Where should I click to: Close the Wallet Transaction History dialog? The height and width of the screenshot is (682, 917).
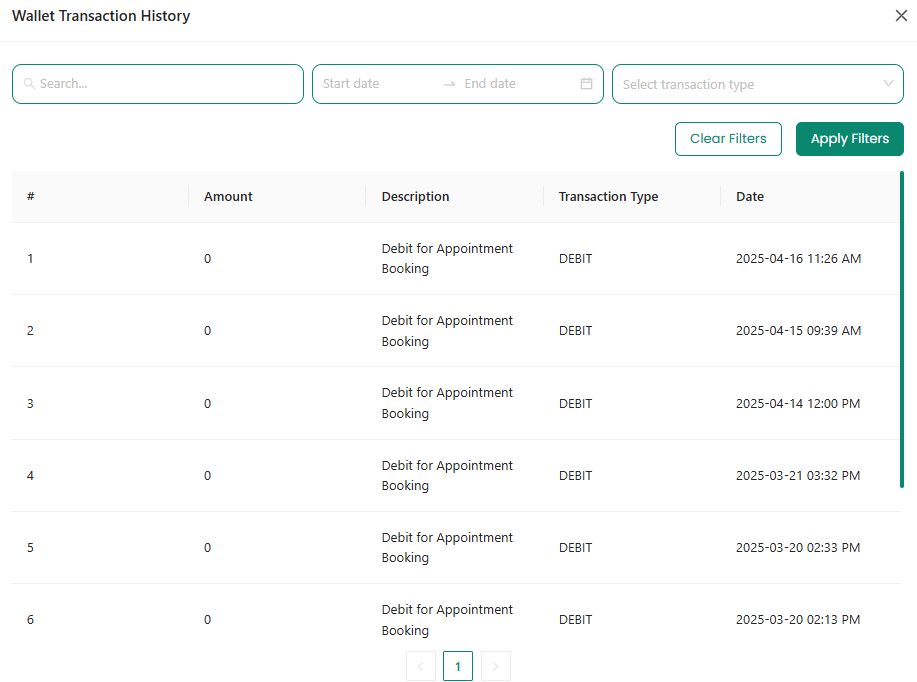tap(901, 16)
